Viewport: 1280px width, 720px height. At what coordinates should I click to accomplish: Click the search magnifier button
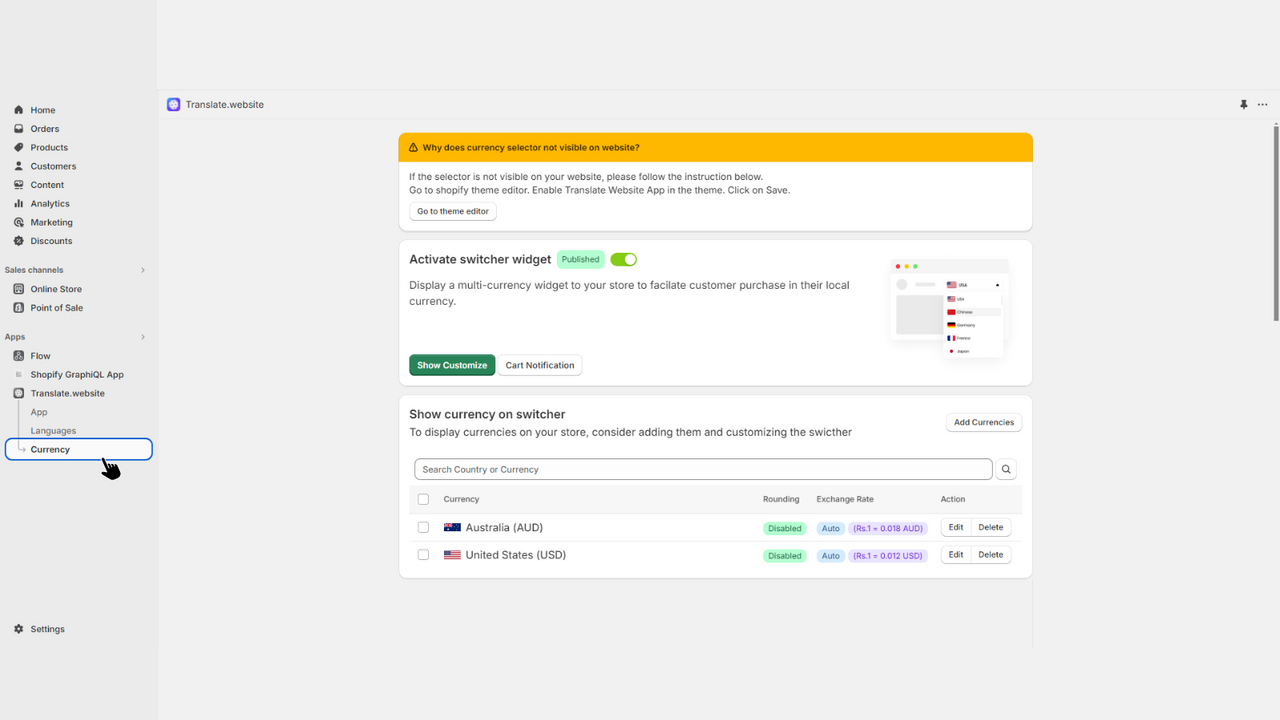pos(1006,469)
